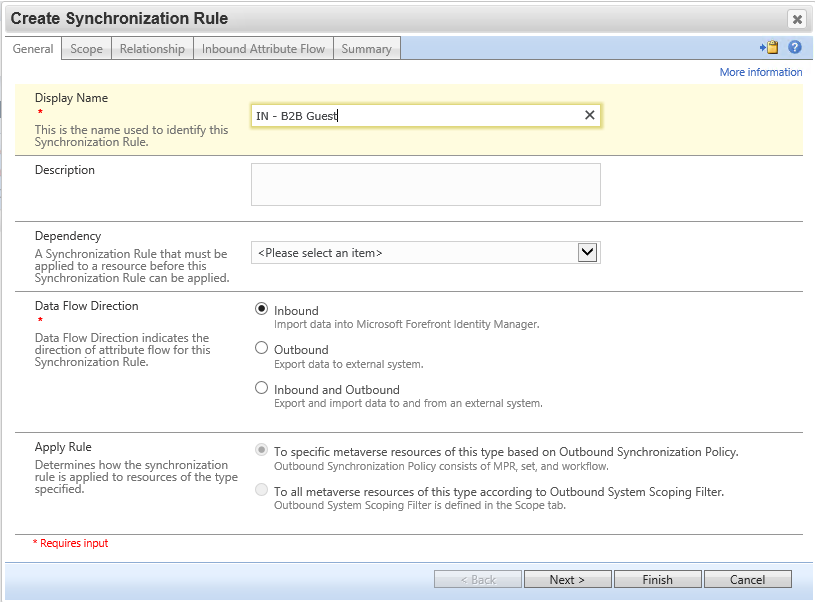Open the Relationship tab

coord(152,49)
